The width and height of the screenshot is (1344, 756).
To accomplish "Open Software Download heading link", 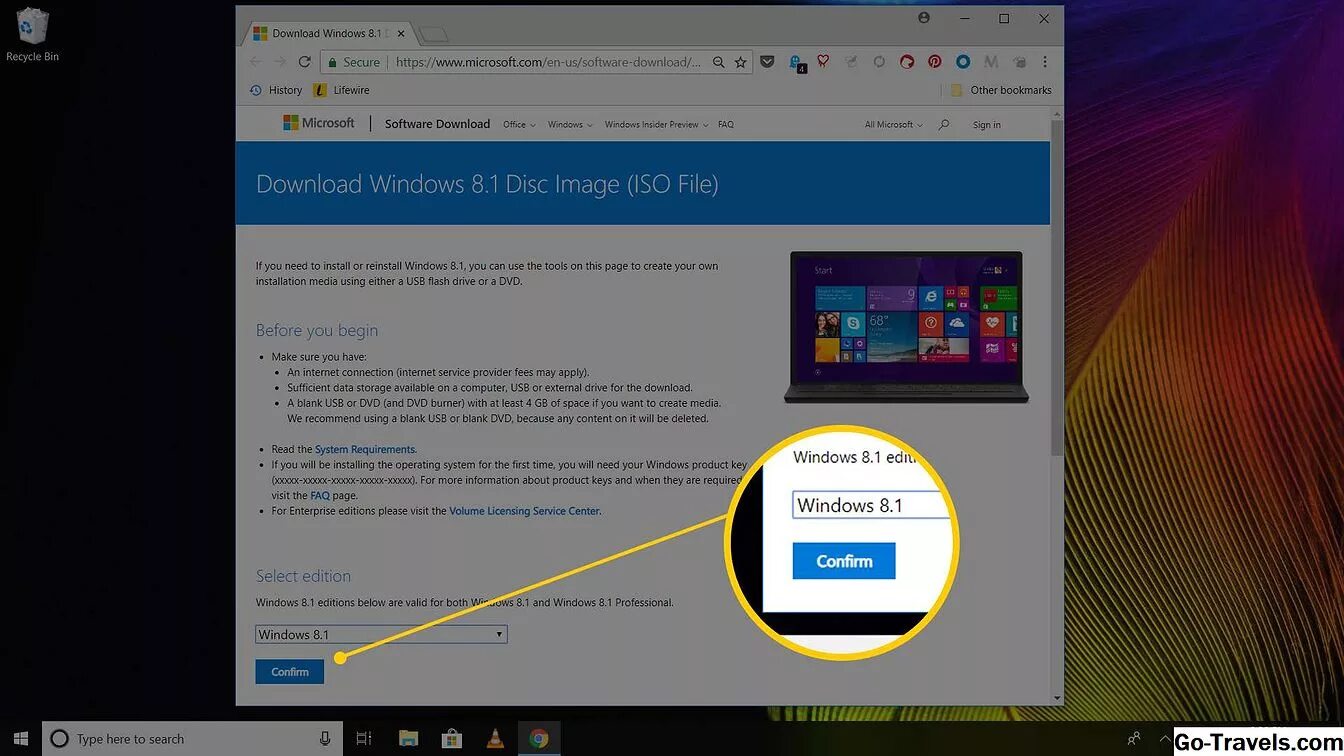I will (437, 124).
